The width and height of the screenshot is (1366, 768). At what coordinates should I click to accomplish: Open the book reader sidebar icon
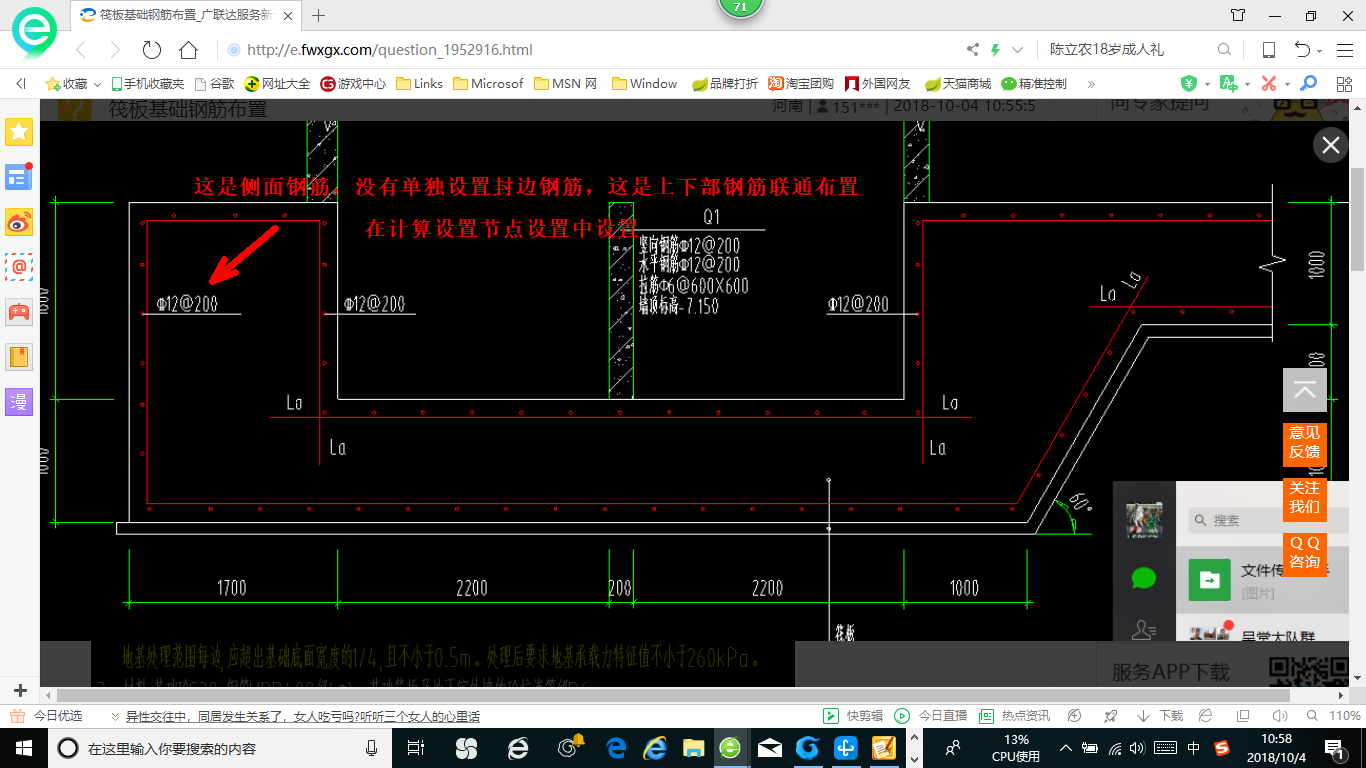19,357
